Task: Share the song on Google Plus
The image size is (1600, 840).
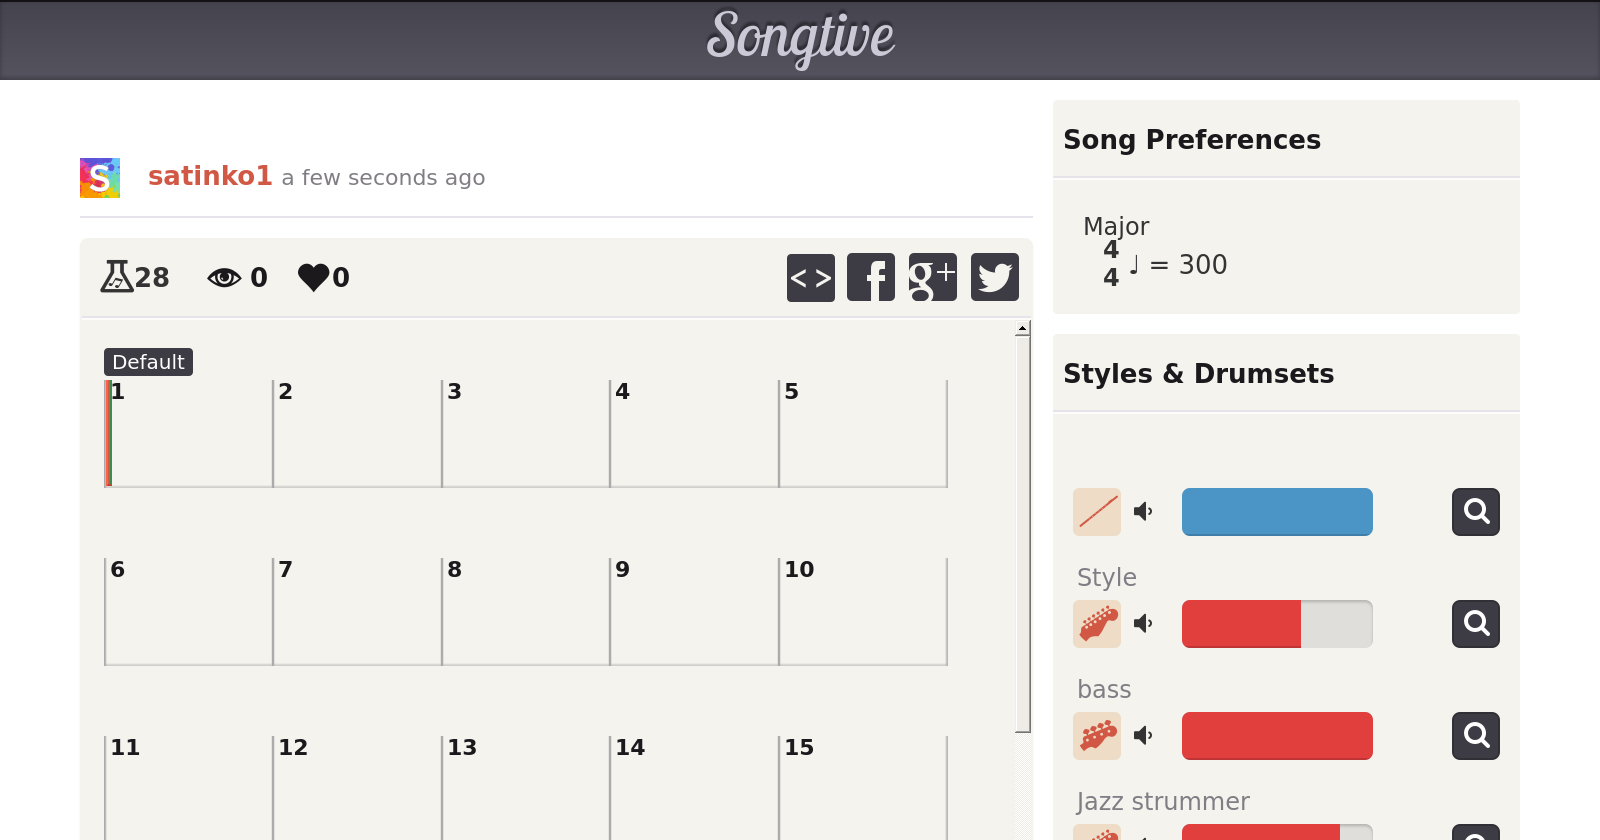Action: 932,277
